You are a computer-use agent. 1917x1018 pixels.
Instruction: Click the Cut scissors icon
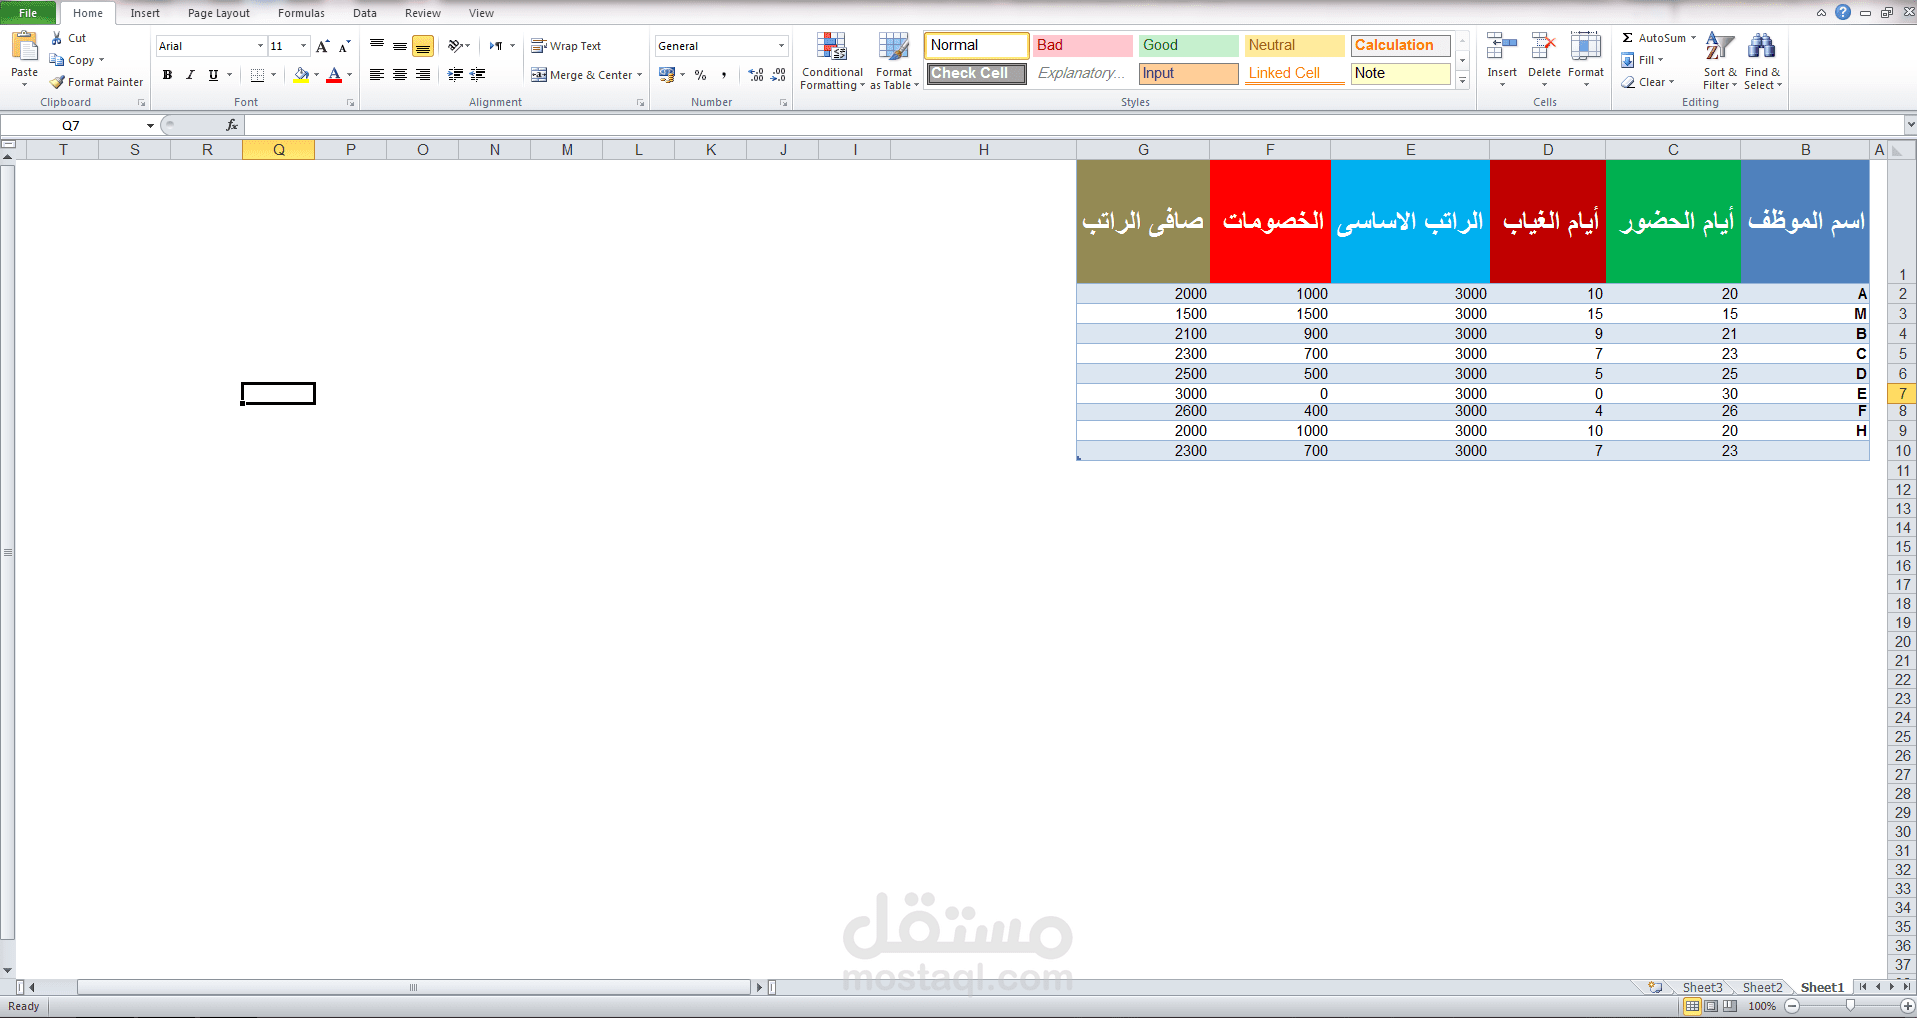[x=57, y=38]
